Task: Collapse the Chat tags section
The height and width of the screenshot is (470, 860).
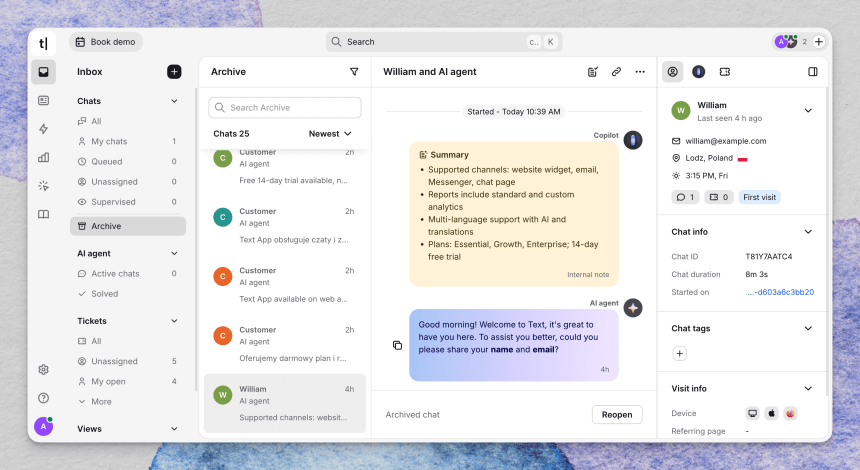Action: [x=808, y=329]
